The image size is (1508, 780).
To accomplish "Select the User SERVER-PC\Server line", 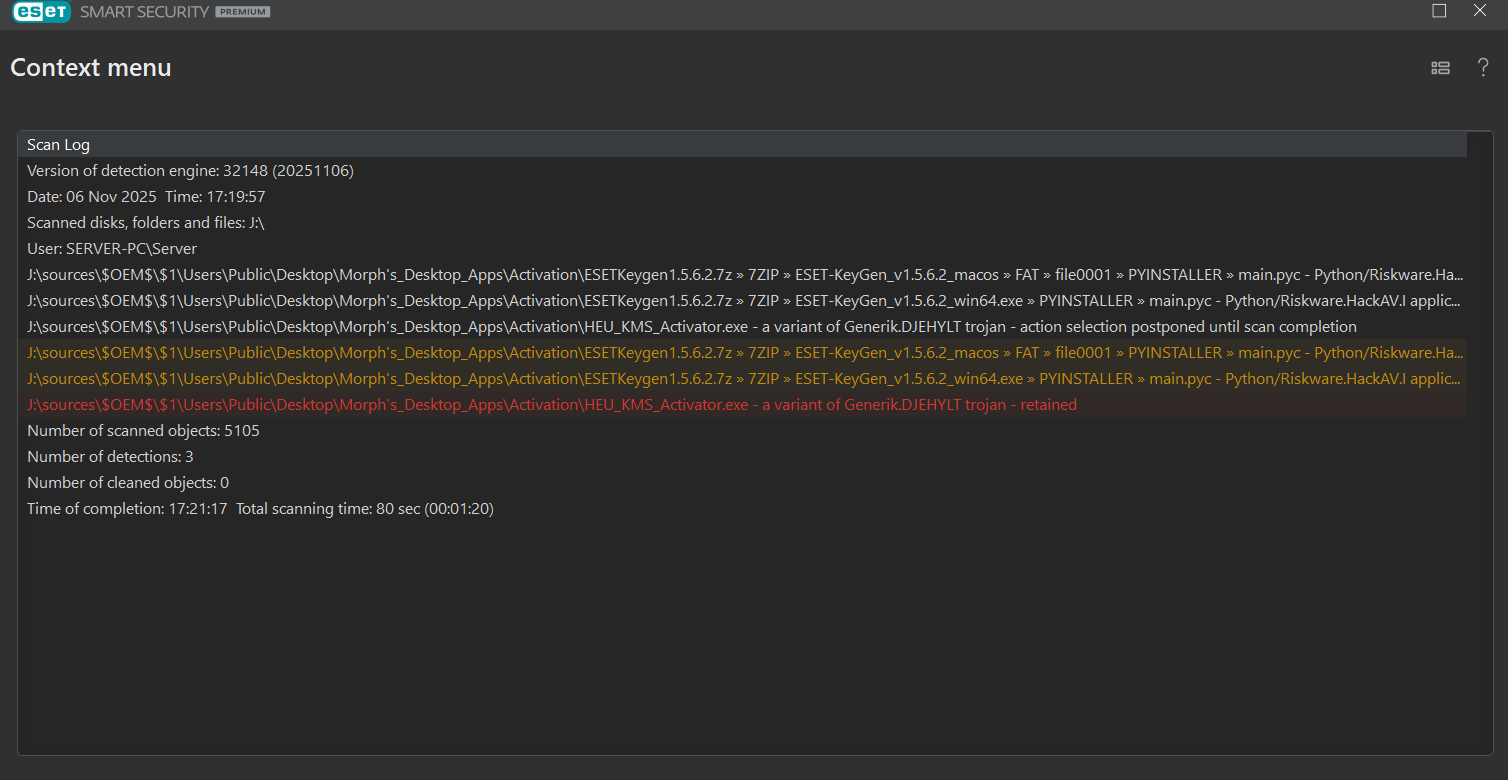I will [112, 249].
